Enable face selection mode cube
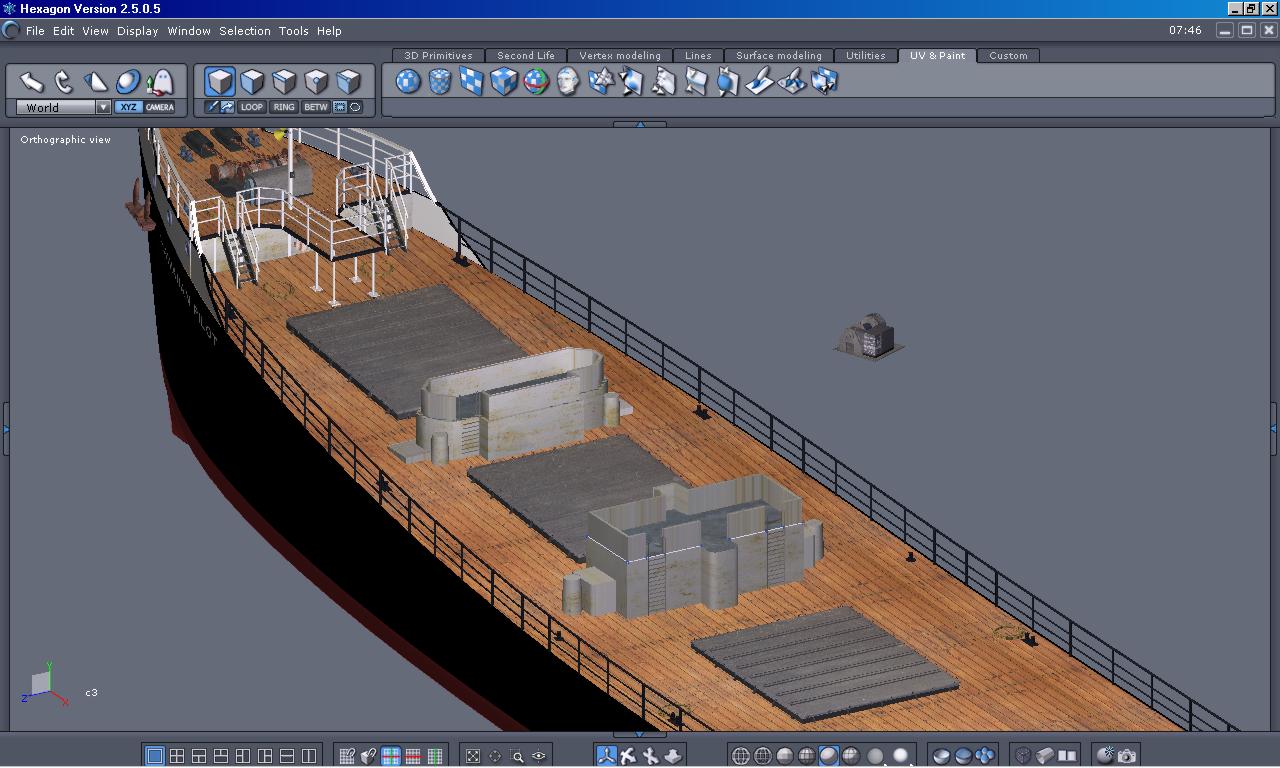The width and height of the screenshot is (1280, 768). [252, 81]
